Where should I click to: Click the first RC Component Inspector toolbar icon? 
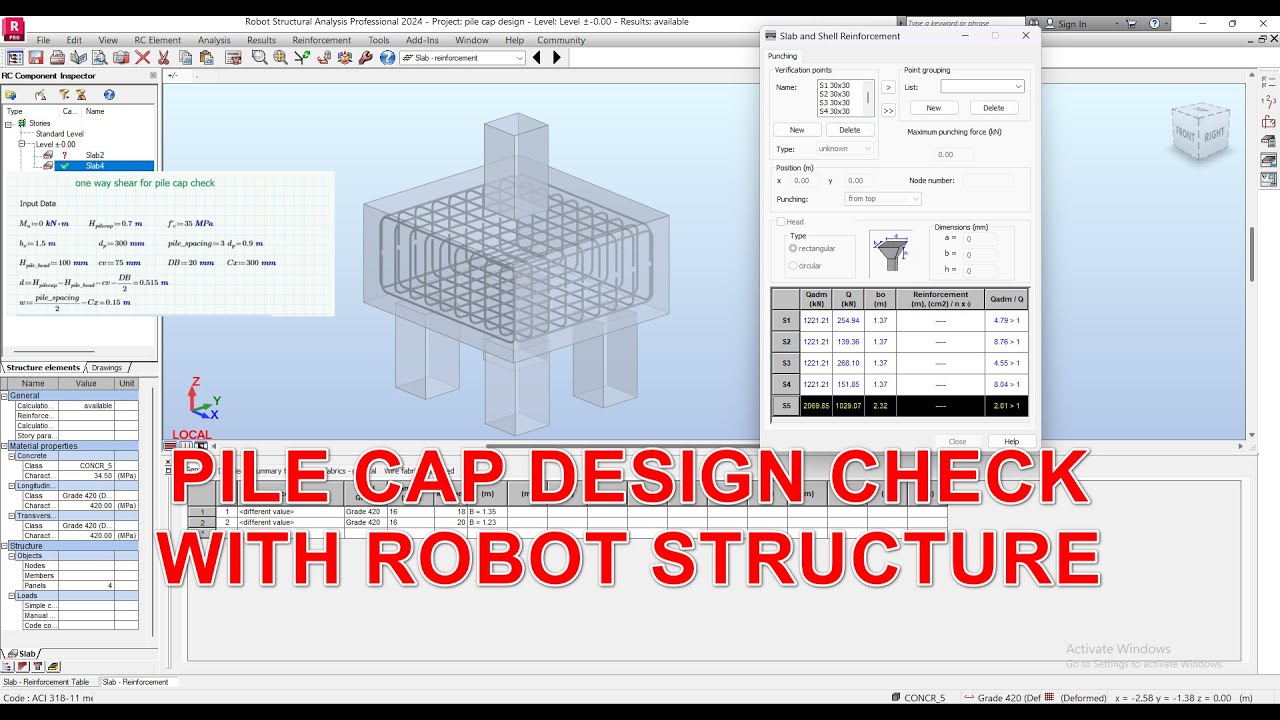pos(11,95)
